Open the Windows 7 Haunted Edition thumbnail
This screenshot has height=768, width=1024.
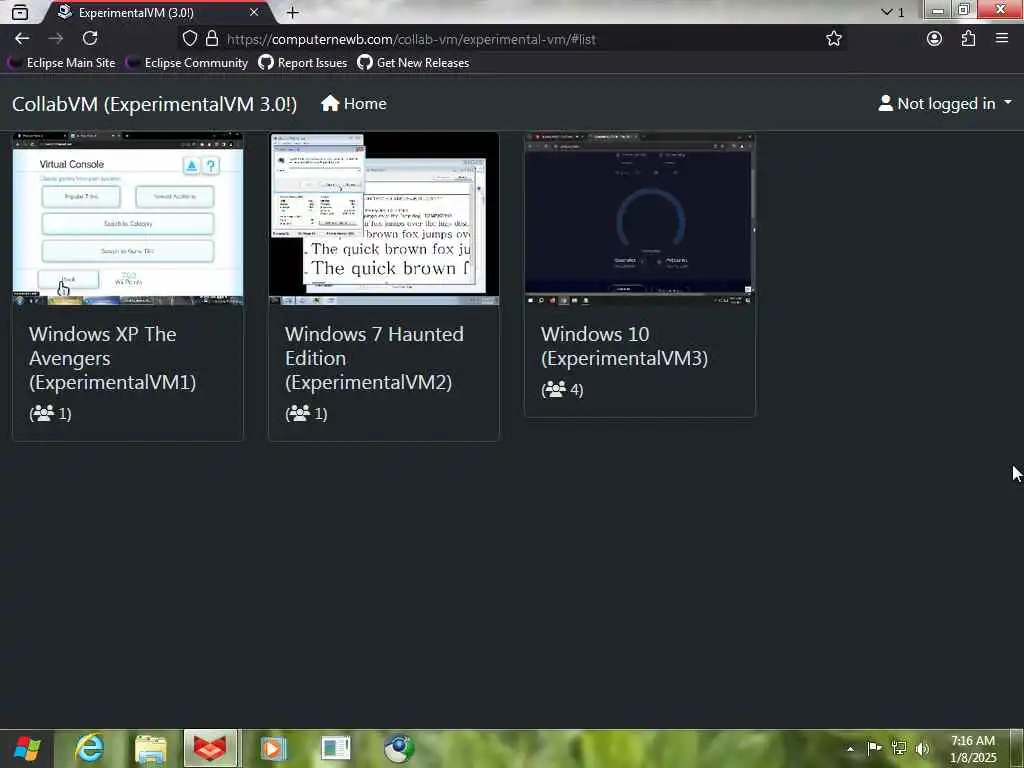click(x=384, y=219)
